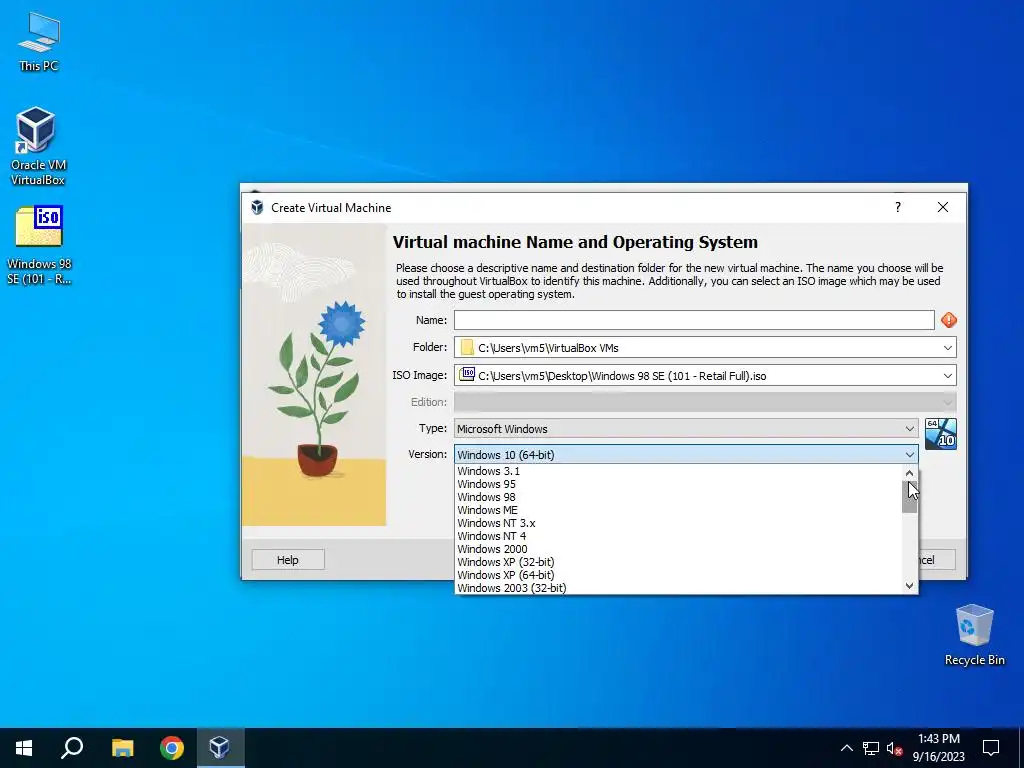Image resolution: width=1024 pixels, height=768 pixels.
Task: Switch to VirtualBox taskbar button
Action: click(x=219, y=748)
